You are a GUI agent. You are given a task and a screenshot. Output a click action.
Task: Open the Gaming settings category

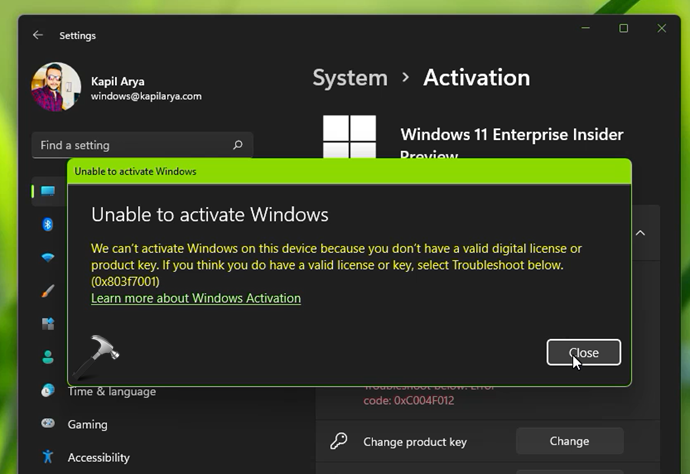tap(87, 424)
